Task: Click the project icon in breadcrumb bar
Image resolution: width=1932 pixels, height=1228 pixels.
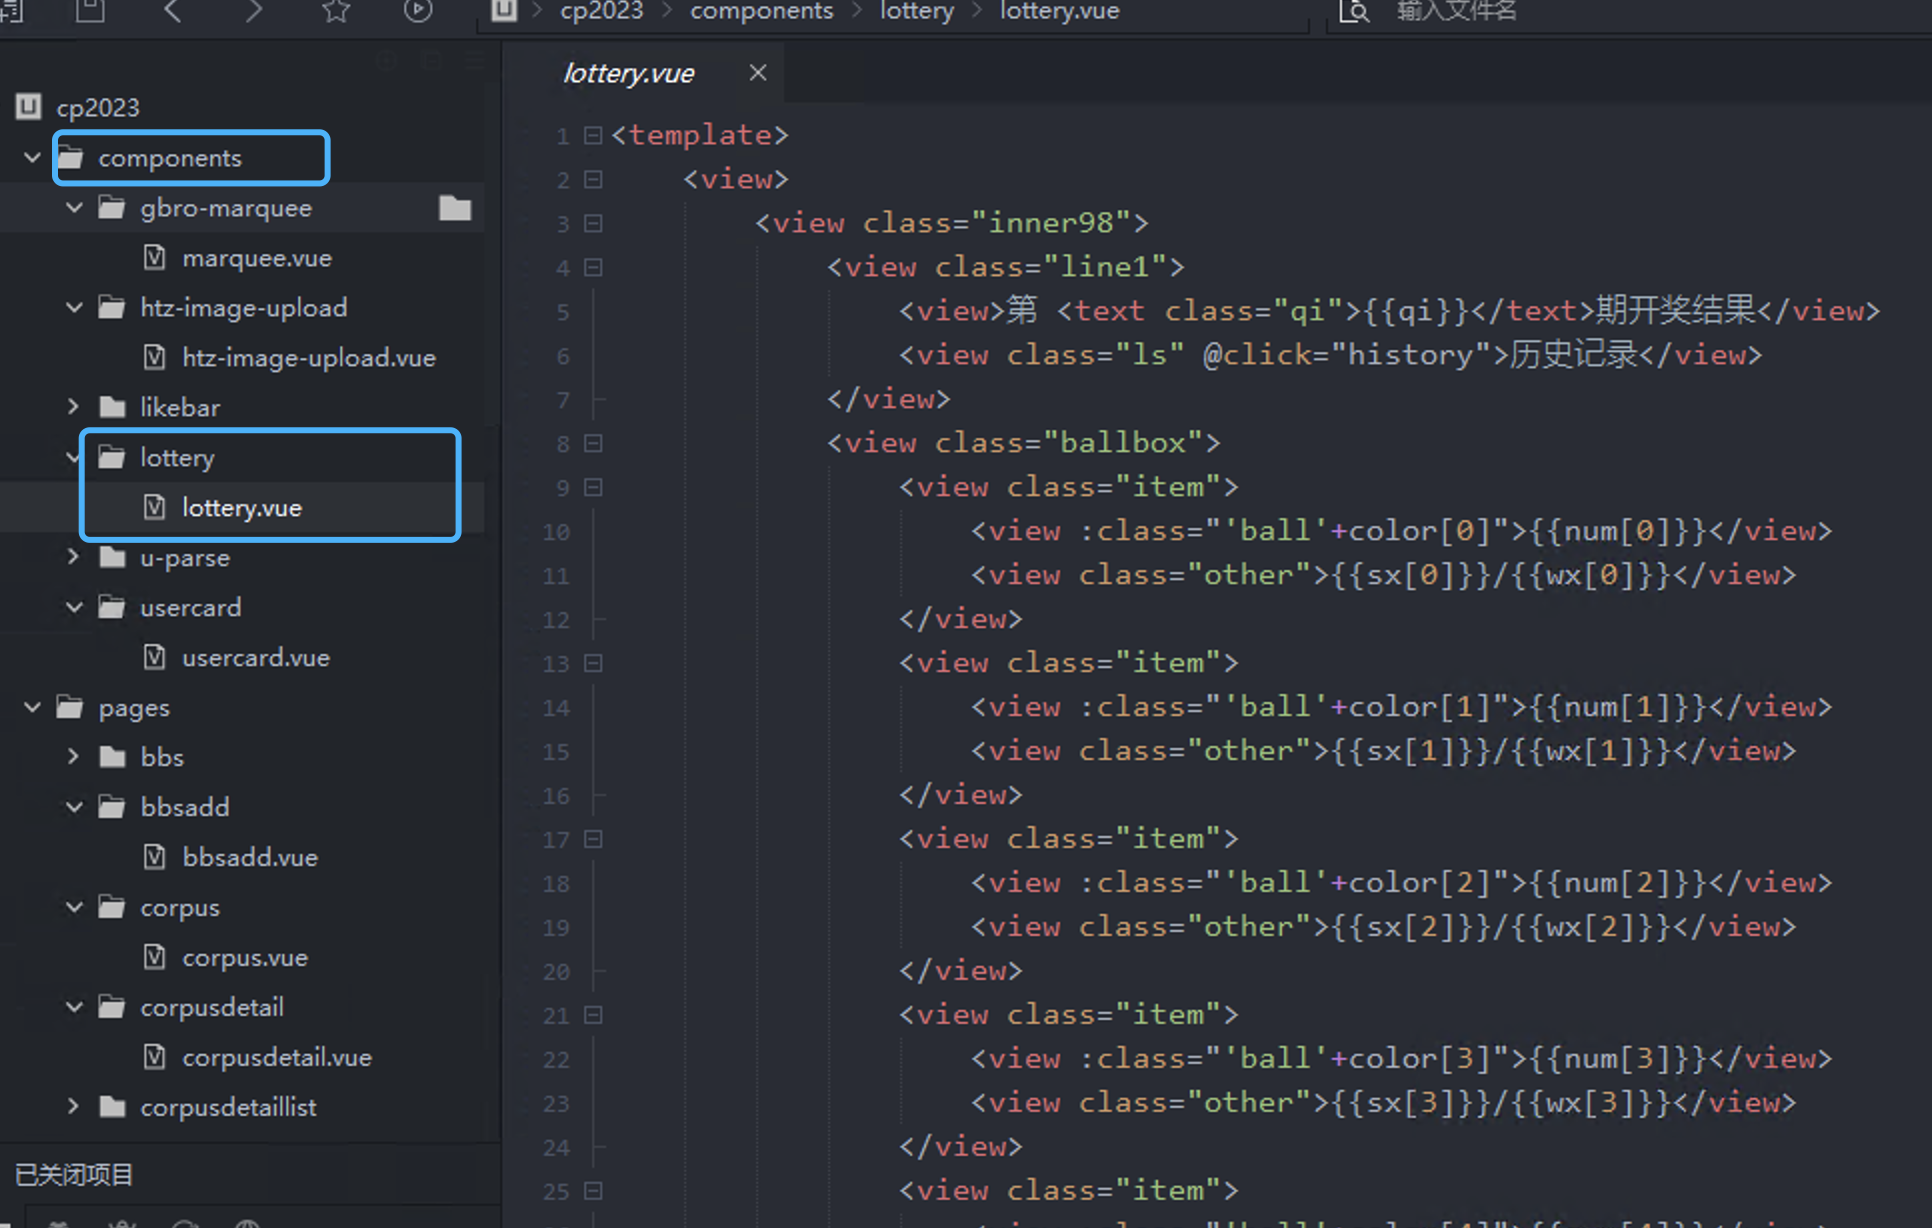Action: pos(504,11)
